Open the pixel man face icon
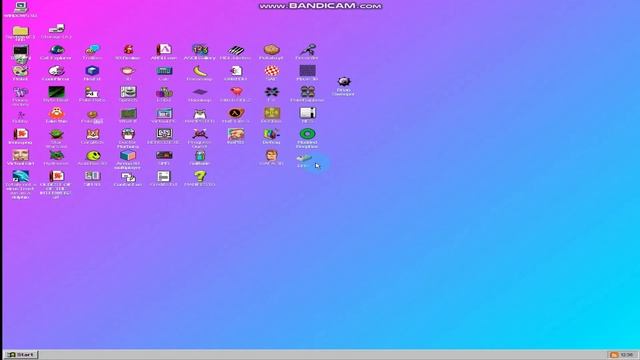The image size is (640, 360). point(271,155)
